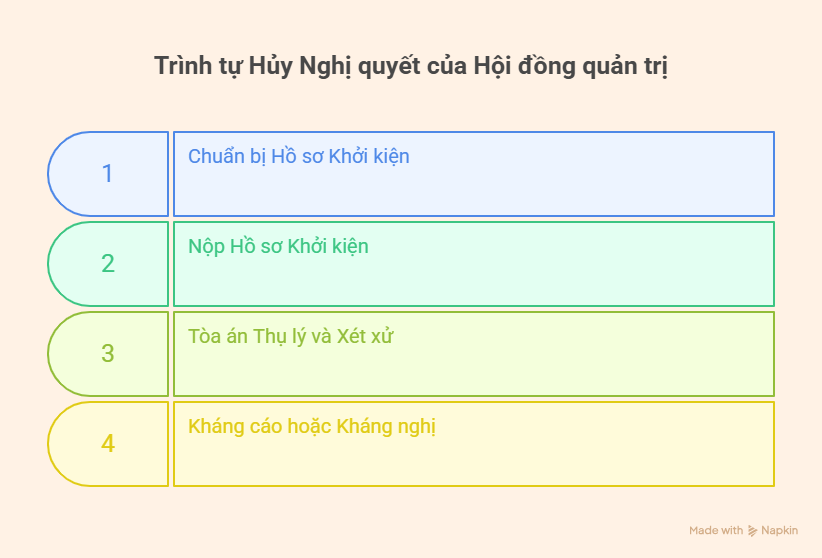Click the "Nộp Hồ sơ Khởi kiện" label
The image size is (822, 558).
[x=278, y=246]
